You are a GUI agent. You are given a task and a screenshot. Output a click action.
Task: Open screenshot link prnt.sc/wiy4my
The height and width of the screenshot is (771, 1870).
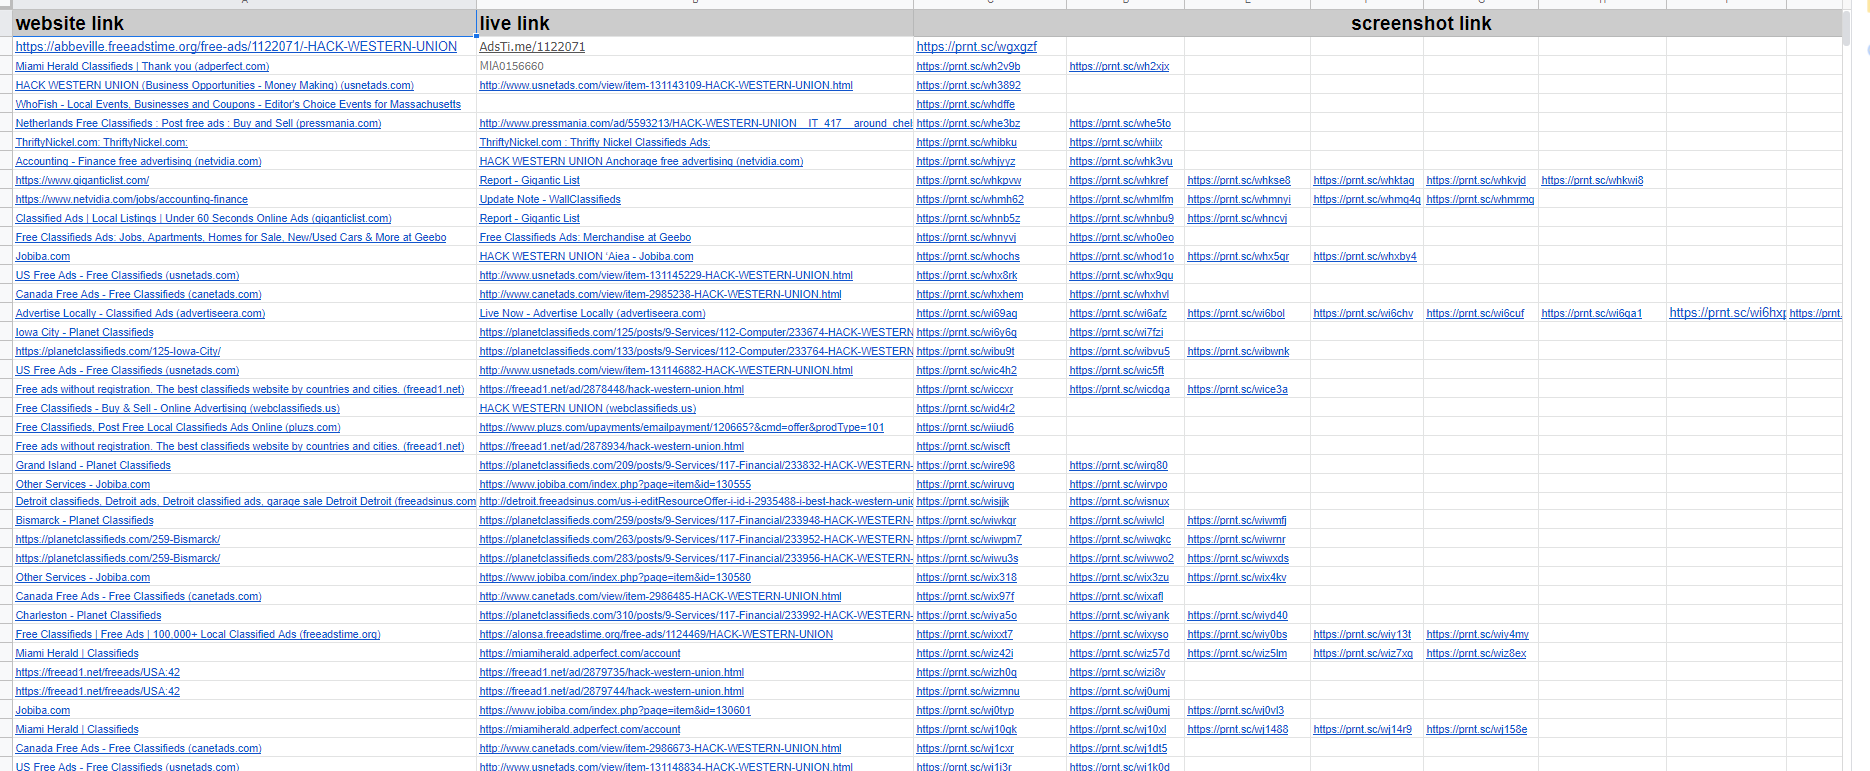pyautogui.click(x=1477, y=635)
